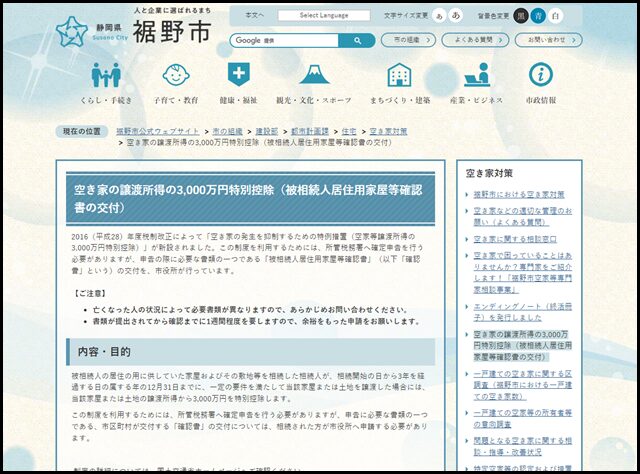Open the 健康・福祉 cross shield icon
Image resolution: width=640 pixels, height=474 pixels.
tap(239, 75)
